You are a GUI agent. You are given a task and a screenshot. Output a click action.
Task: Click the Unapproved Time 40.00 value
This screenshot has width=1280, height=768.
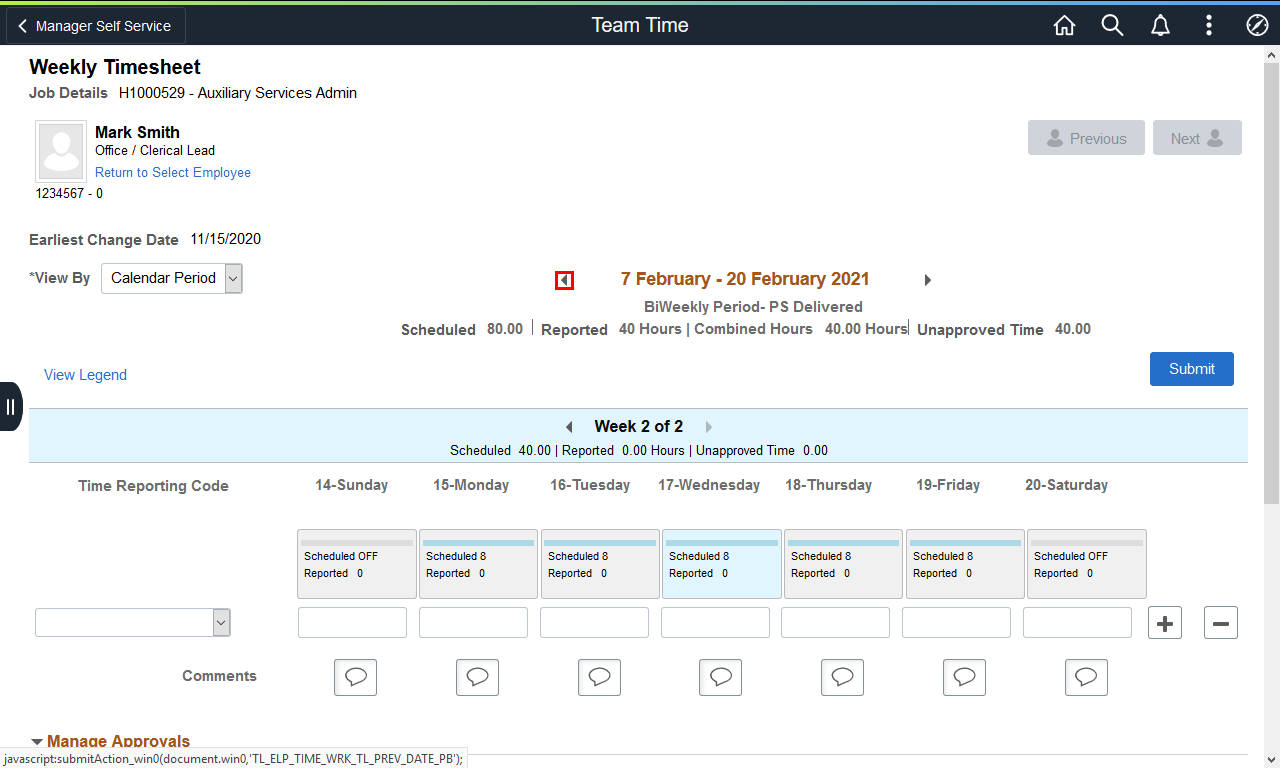[x=1073, y=329]
